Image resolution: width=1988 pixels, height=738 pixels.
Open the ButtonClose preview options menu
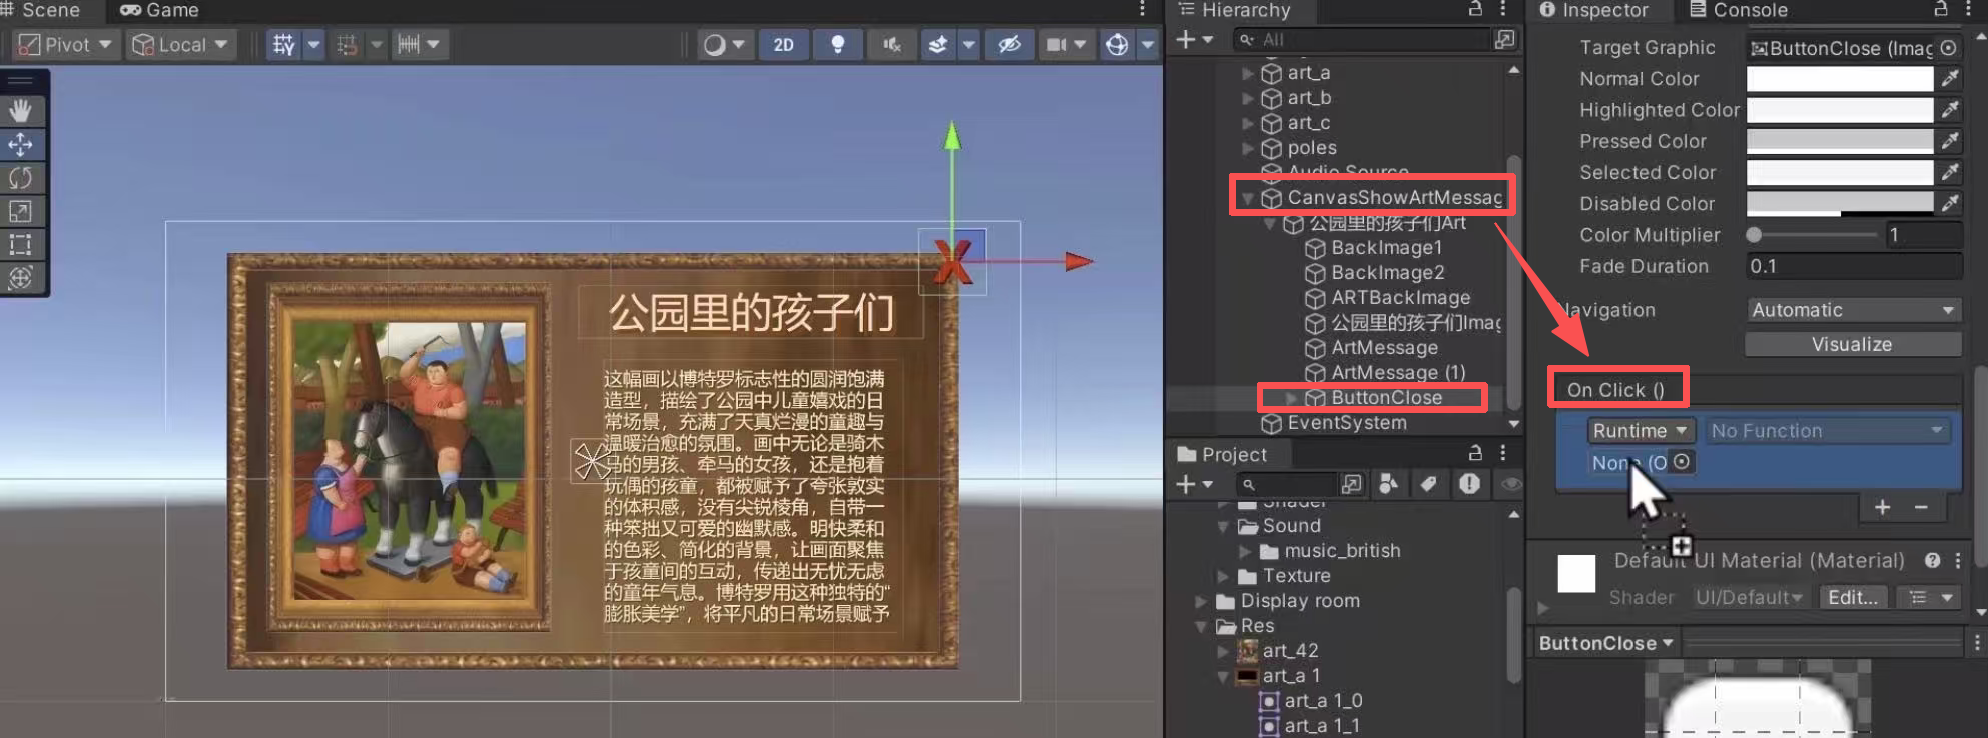pyautogui.click(x=1977, y=643)
